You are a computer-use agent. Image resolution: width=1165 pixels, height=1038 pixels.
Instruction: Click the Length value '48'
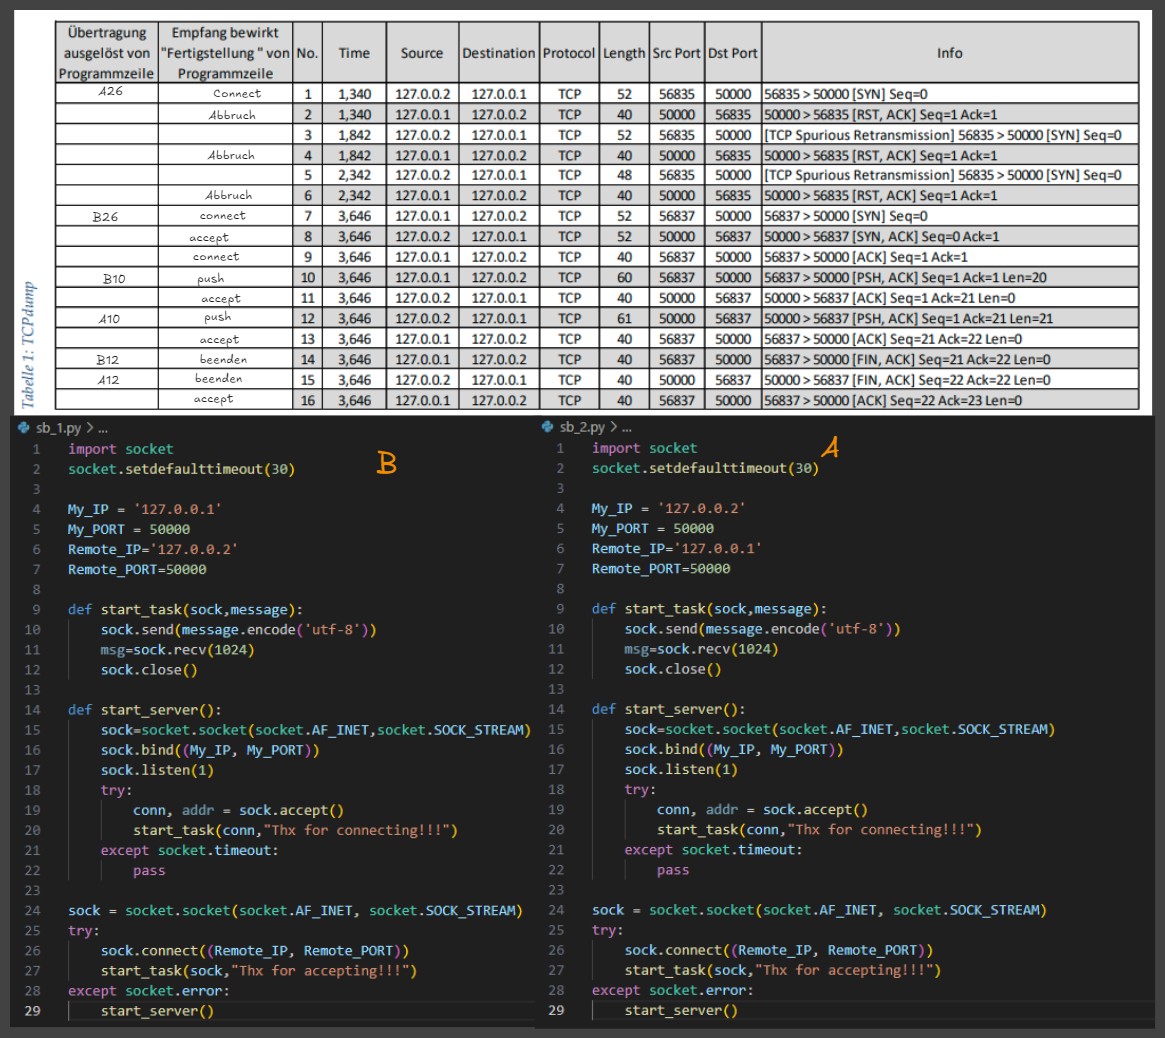[624, 175]
